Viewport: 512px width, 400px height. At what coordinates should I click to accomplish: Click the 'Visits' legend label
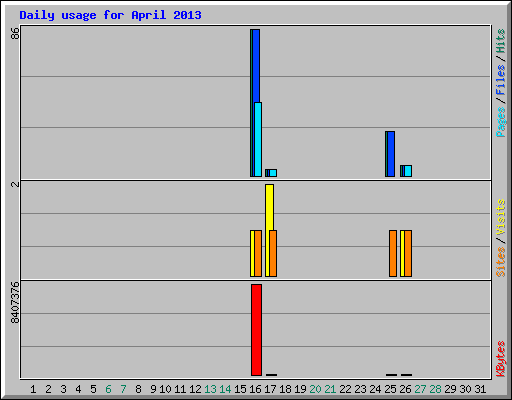[x=501, y=218]
